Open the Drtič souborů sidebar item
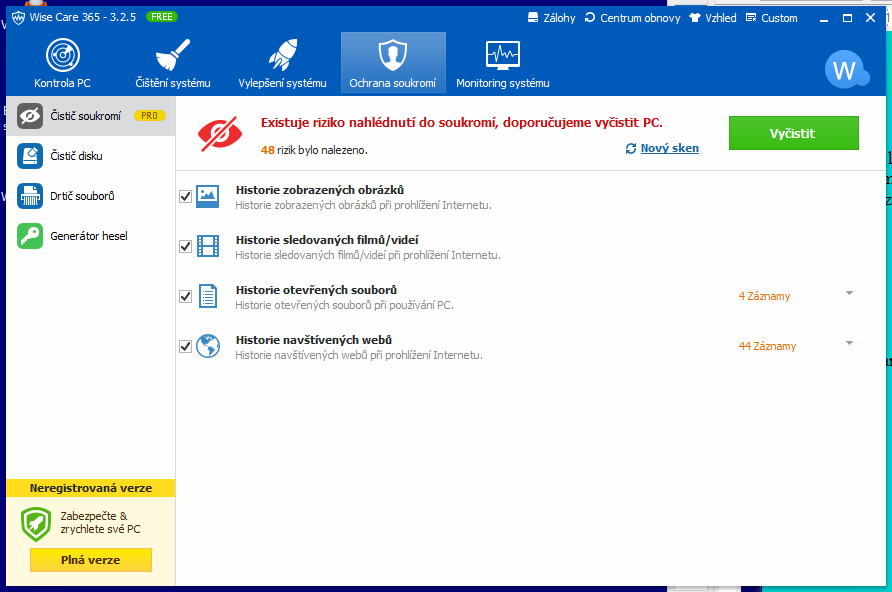The height and width of the screenshot is (592, 892). coord(91,196)
